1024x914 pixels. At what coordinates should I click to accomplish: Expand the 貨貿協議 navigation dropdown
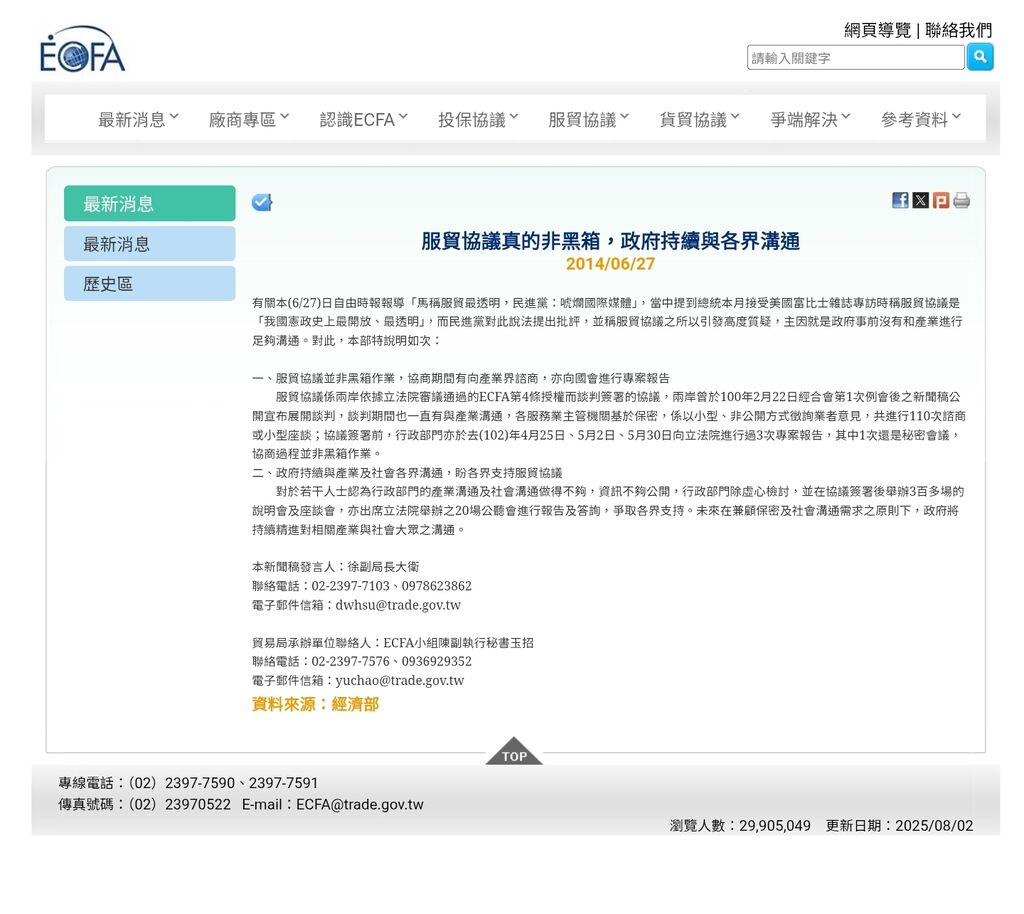point(699,119)
